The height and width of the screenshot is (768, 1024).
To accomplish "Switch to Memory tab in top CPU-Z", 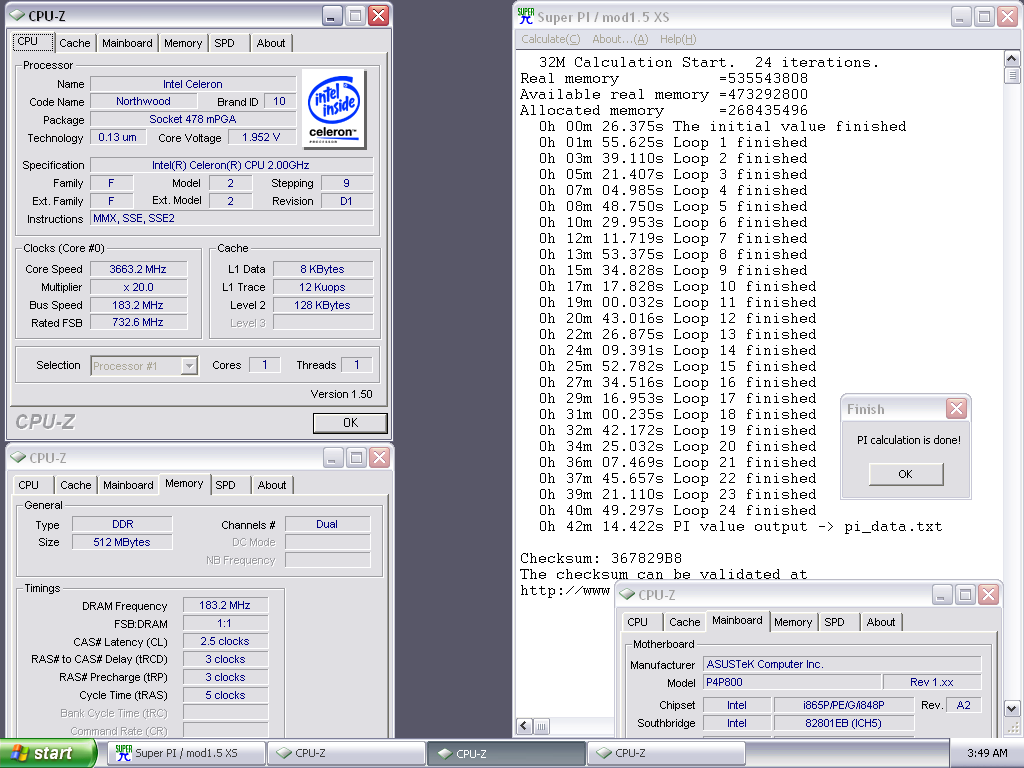I will pyautogui.click(x=183, y=43).
